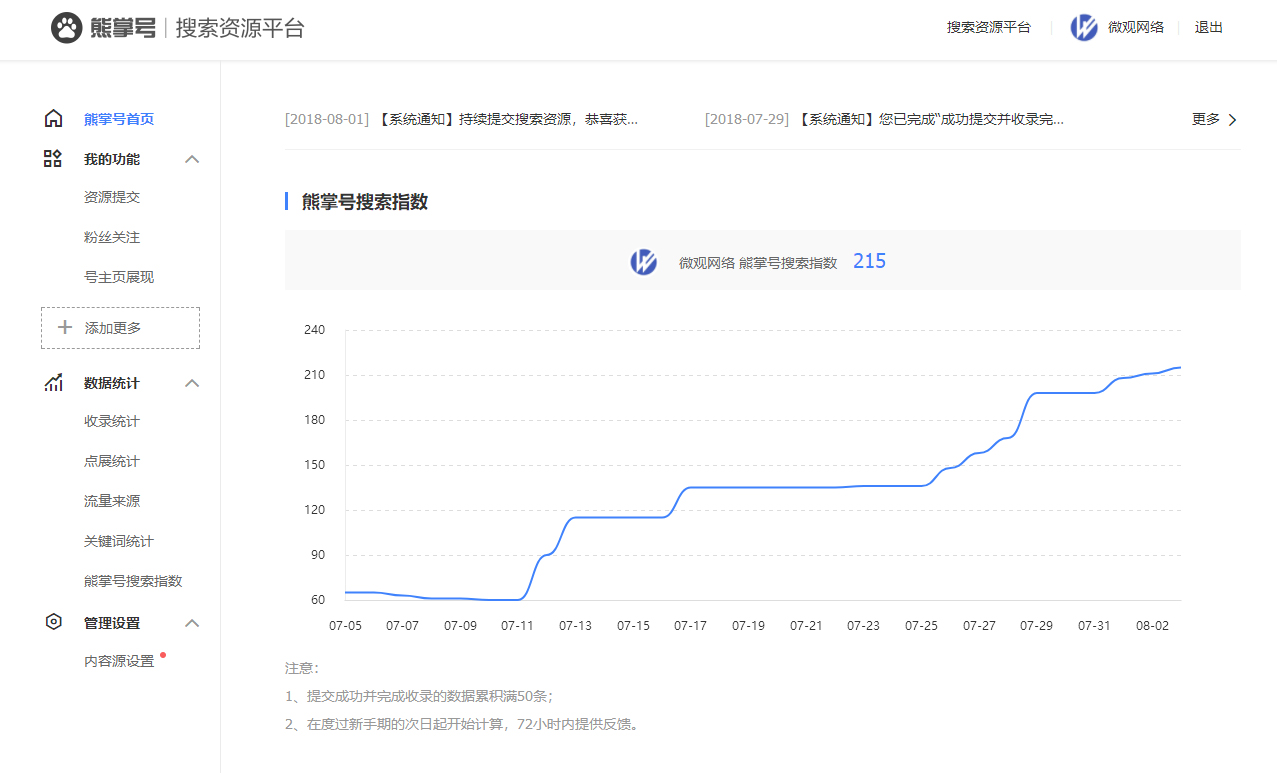Click 搜索资源平台 link in header
The image size is (1277, 773).
pyautogui.click(x=988, y=27)
